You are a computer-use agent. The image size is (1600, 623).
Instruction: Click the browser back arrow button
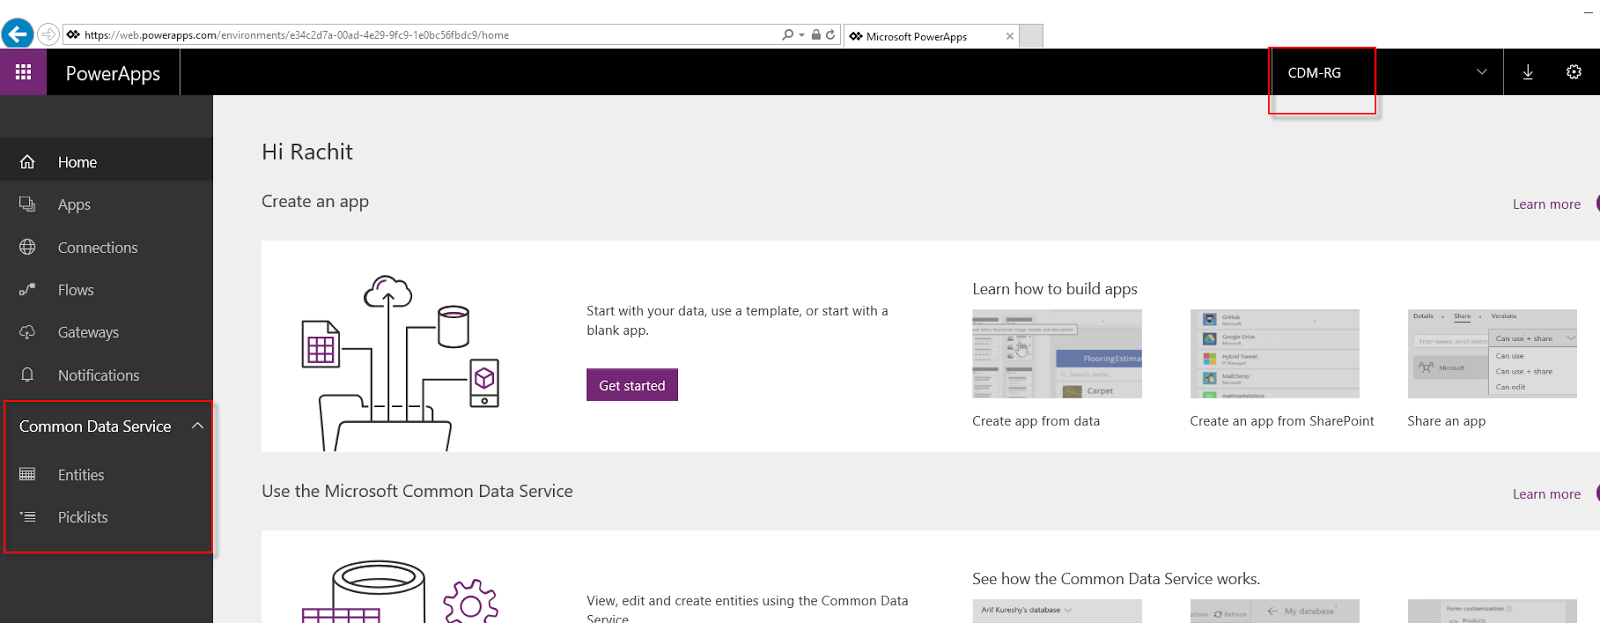coord(17,34)
